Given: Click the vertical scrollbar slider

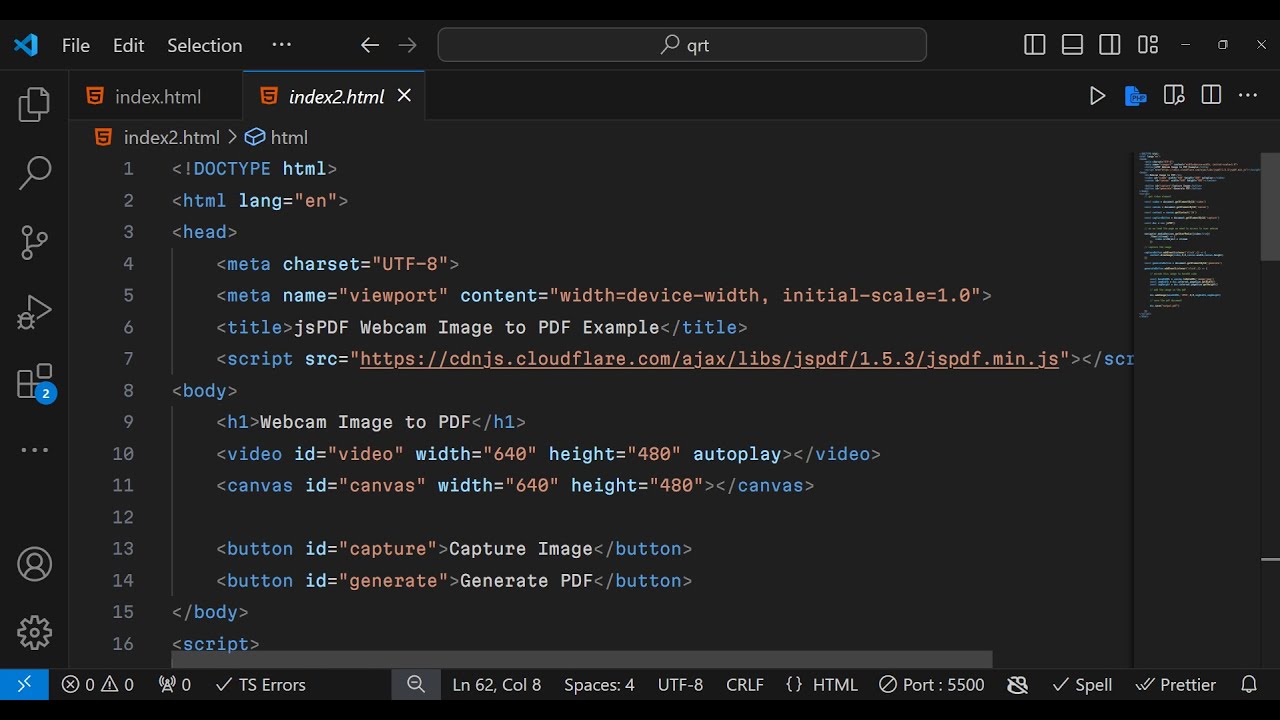Looking at the screenshot, I should [x=1270, y=206].
